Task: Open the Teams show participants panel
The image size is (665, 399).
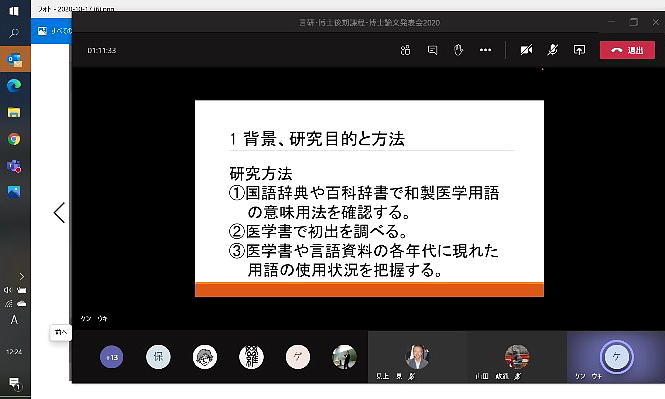Action: [x=405, y=50]
